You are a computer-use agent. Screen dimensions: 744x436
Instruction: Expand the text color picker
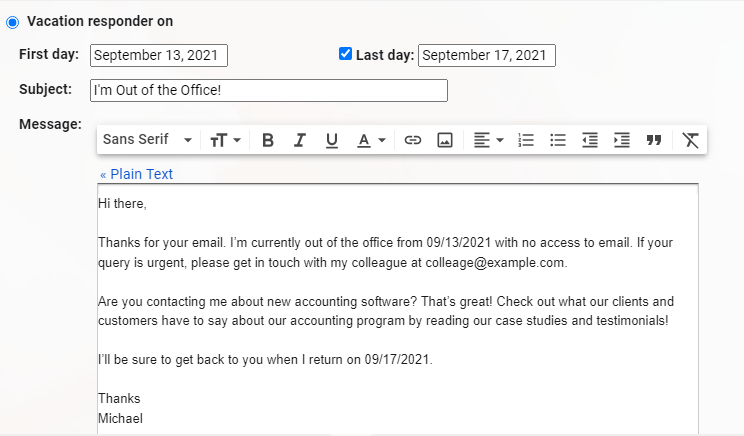click(372, 140)
